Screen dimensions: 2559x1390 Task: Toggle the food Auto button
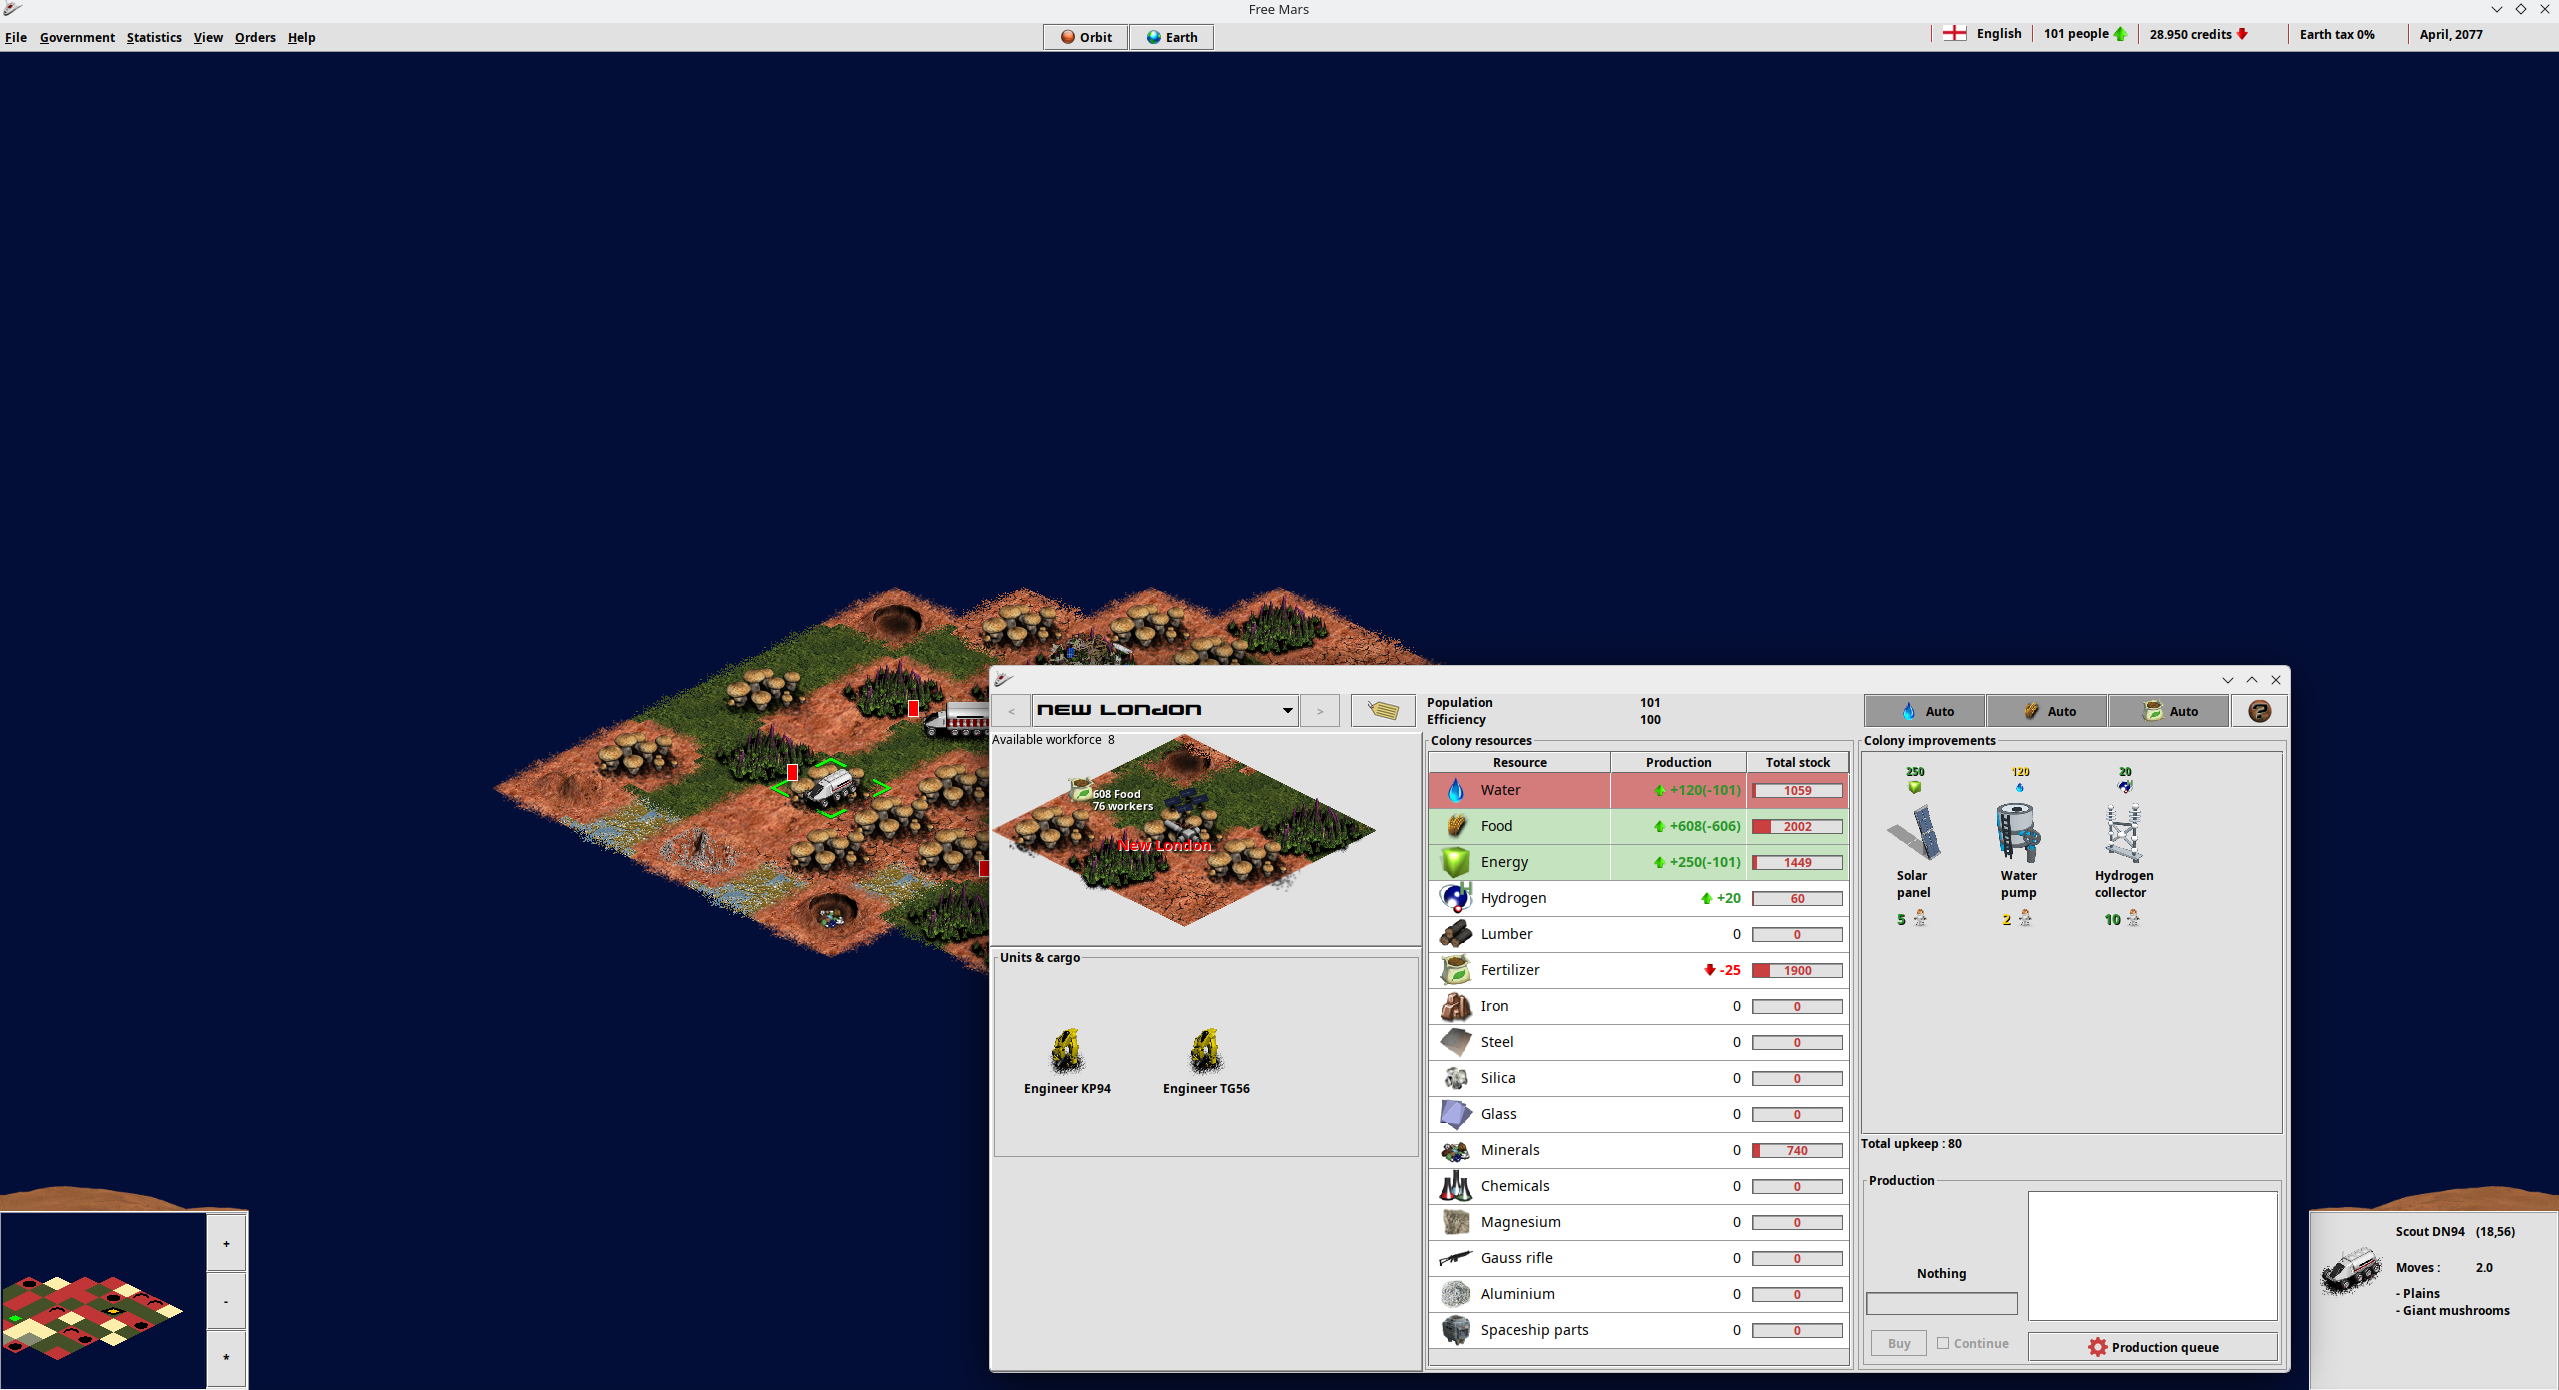[2047, 711]
